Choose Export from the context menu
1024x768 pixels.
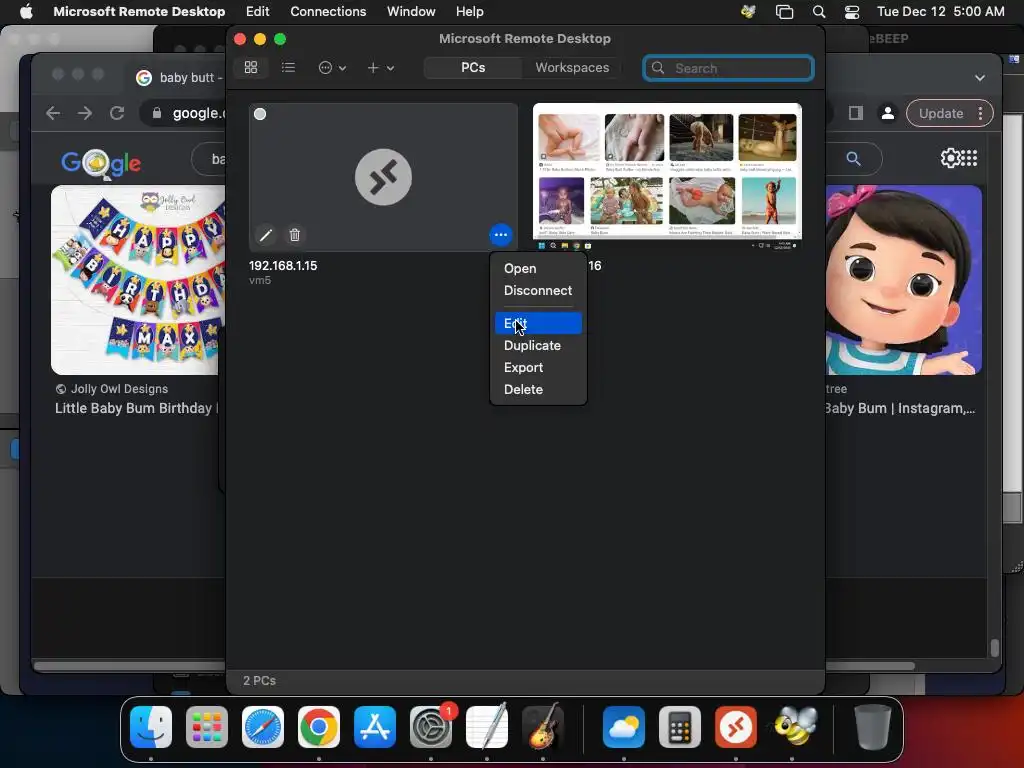pyautogui.click(x=523, y=368)
